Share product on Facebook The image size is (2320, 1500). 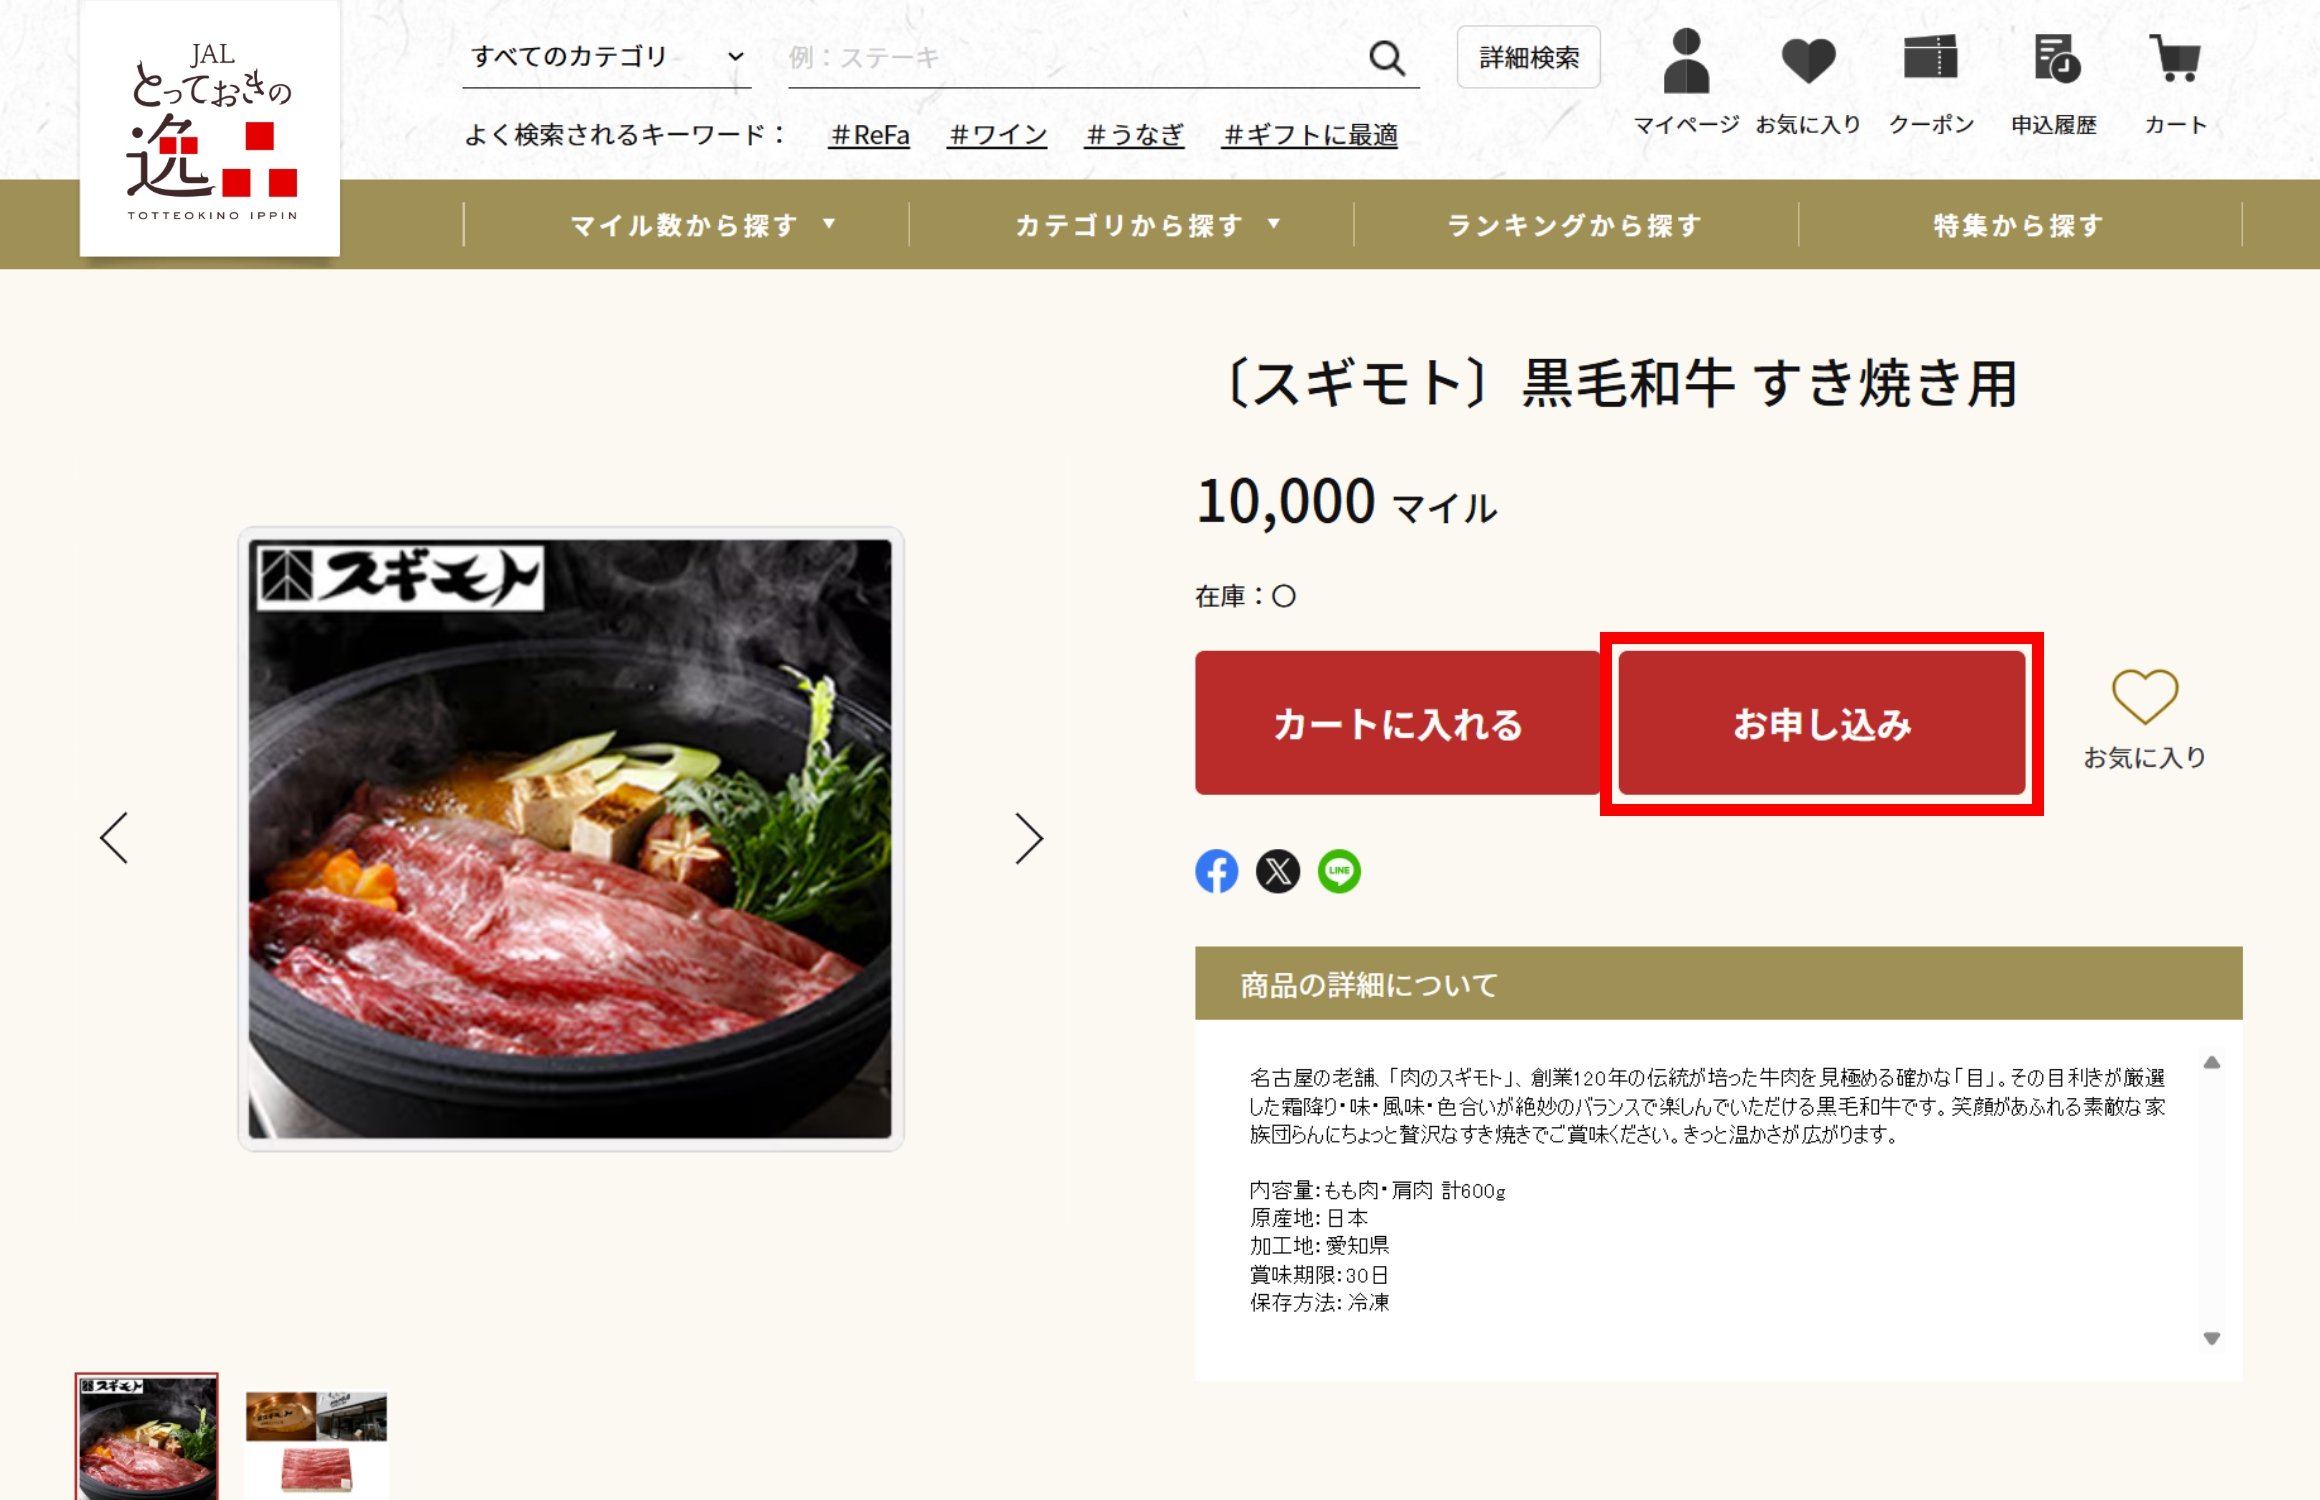(1216, 871)
